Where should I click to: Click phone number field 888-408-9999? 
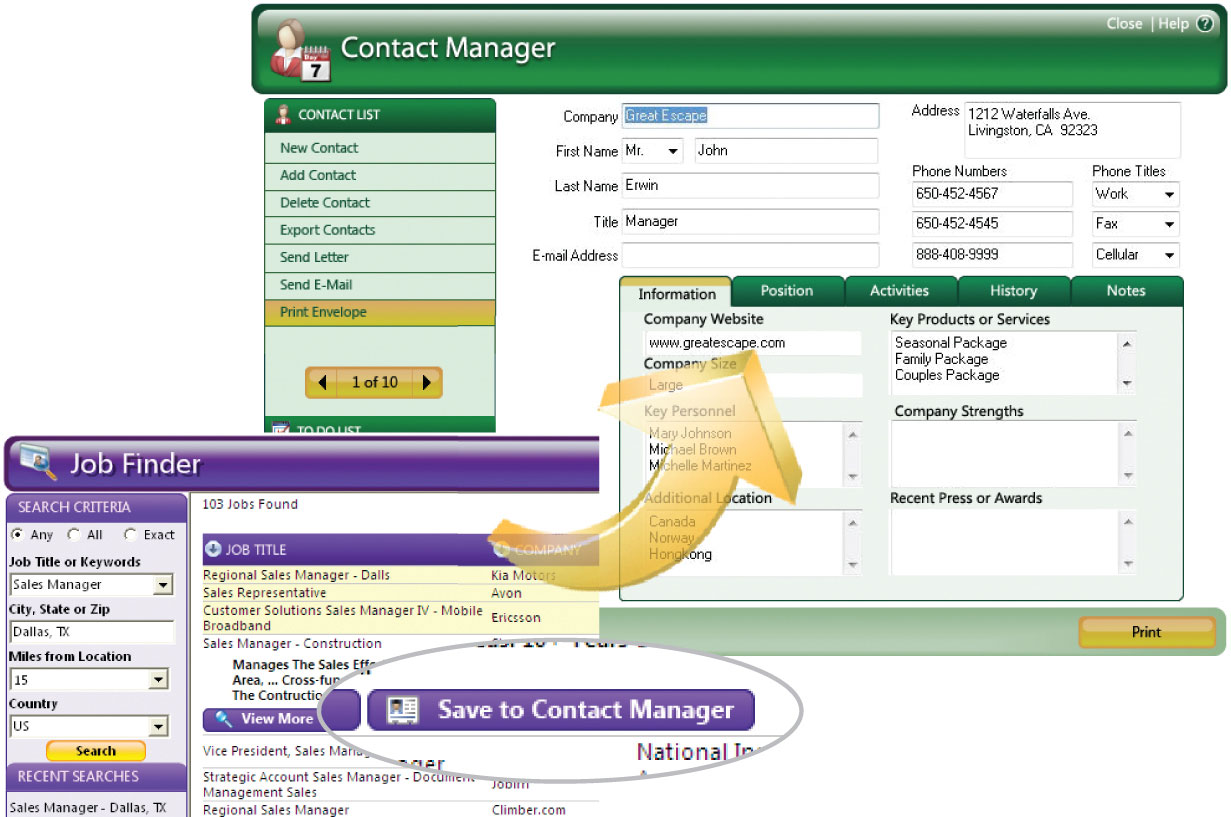tap(992, 255)
